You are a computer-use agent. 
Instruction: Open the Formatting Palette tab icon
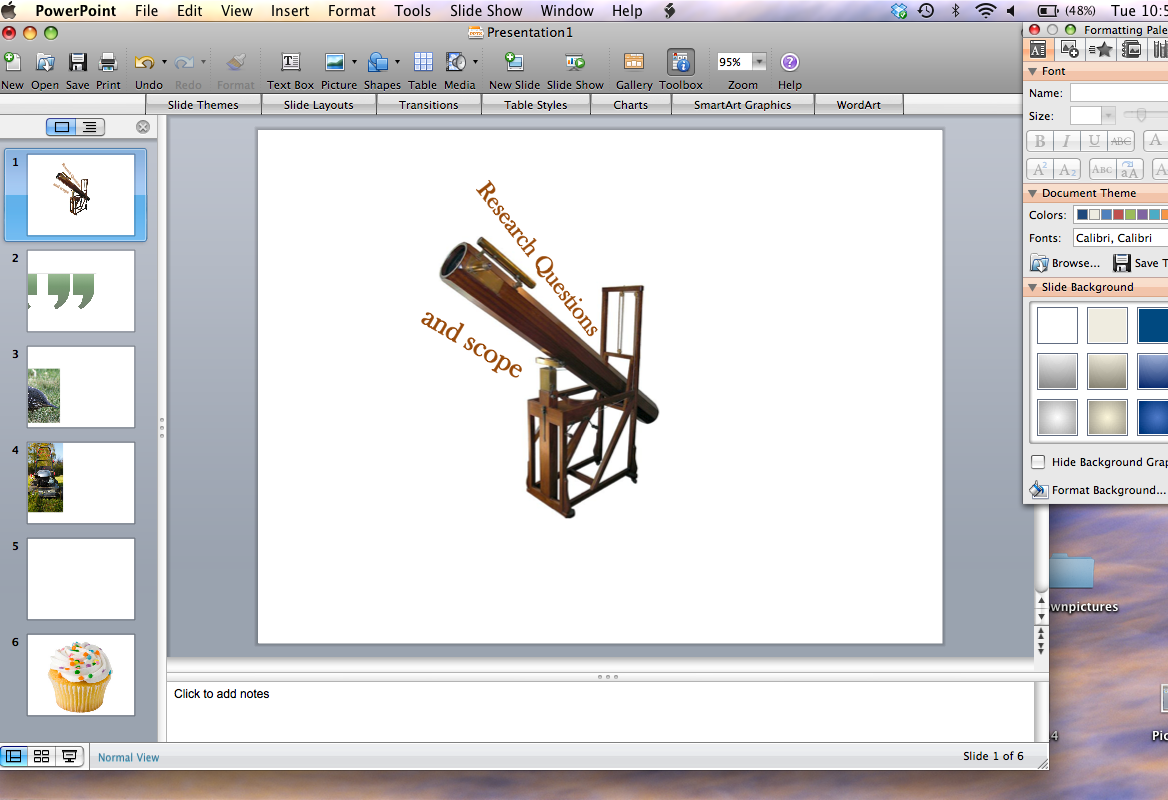click(1038, 49)
